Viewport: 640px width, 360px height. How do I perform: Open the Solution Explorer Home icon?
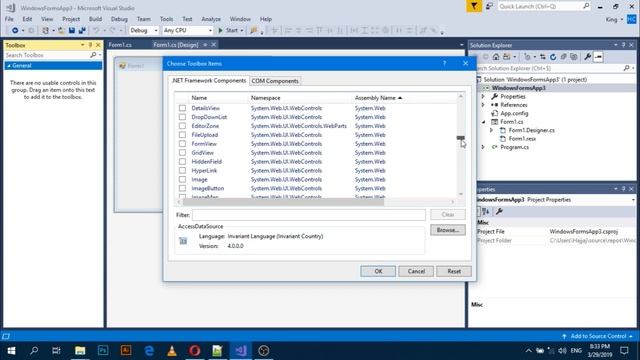coord(496,57)
